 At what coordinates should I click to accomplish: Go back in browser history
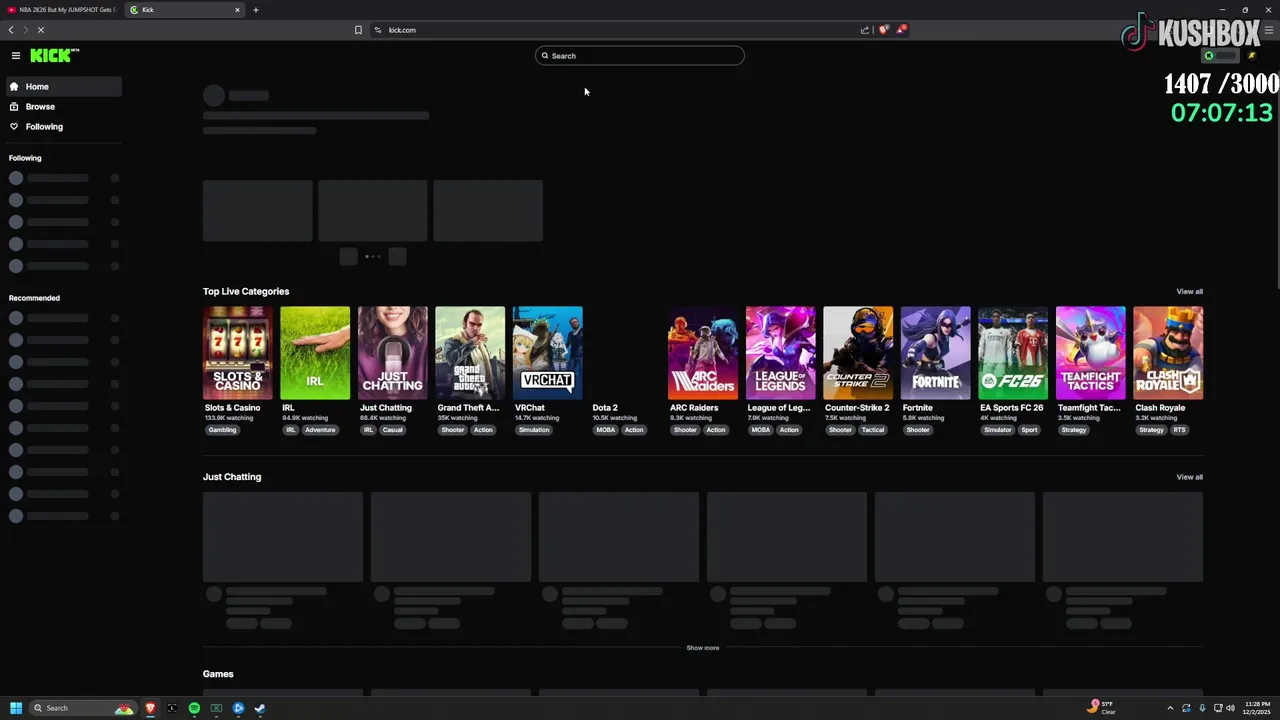[x=11, y=30]
